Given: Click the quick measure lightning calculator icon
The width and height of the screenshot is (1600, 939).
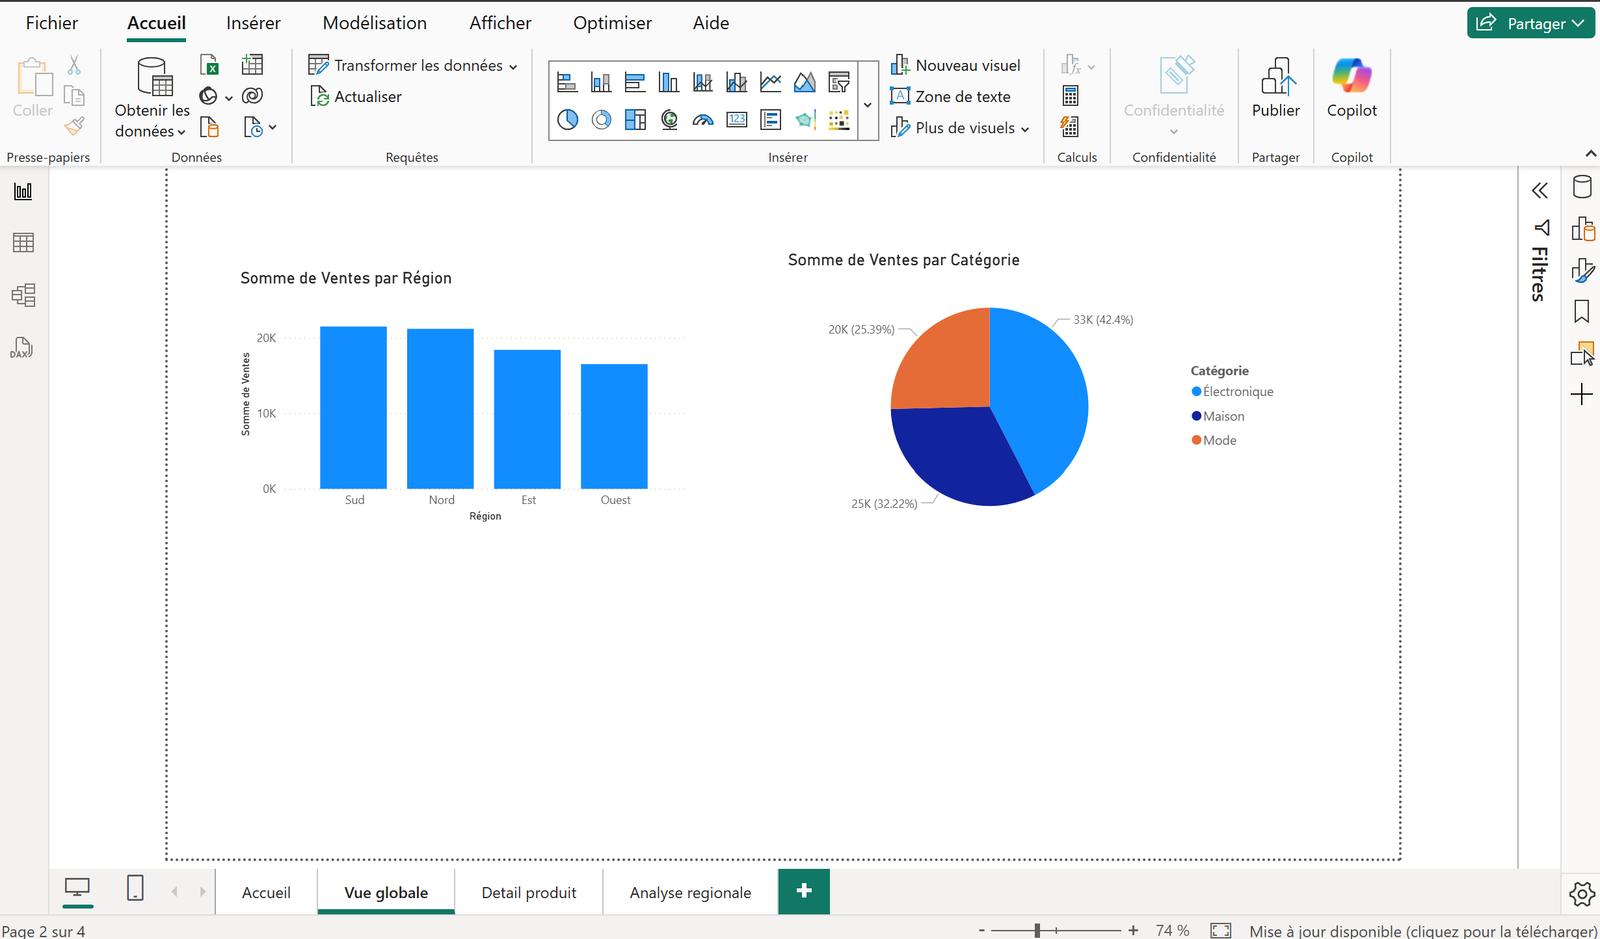Looking at the screenshot, I should point(1070,127).
